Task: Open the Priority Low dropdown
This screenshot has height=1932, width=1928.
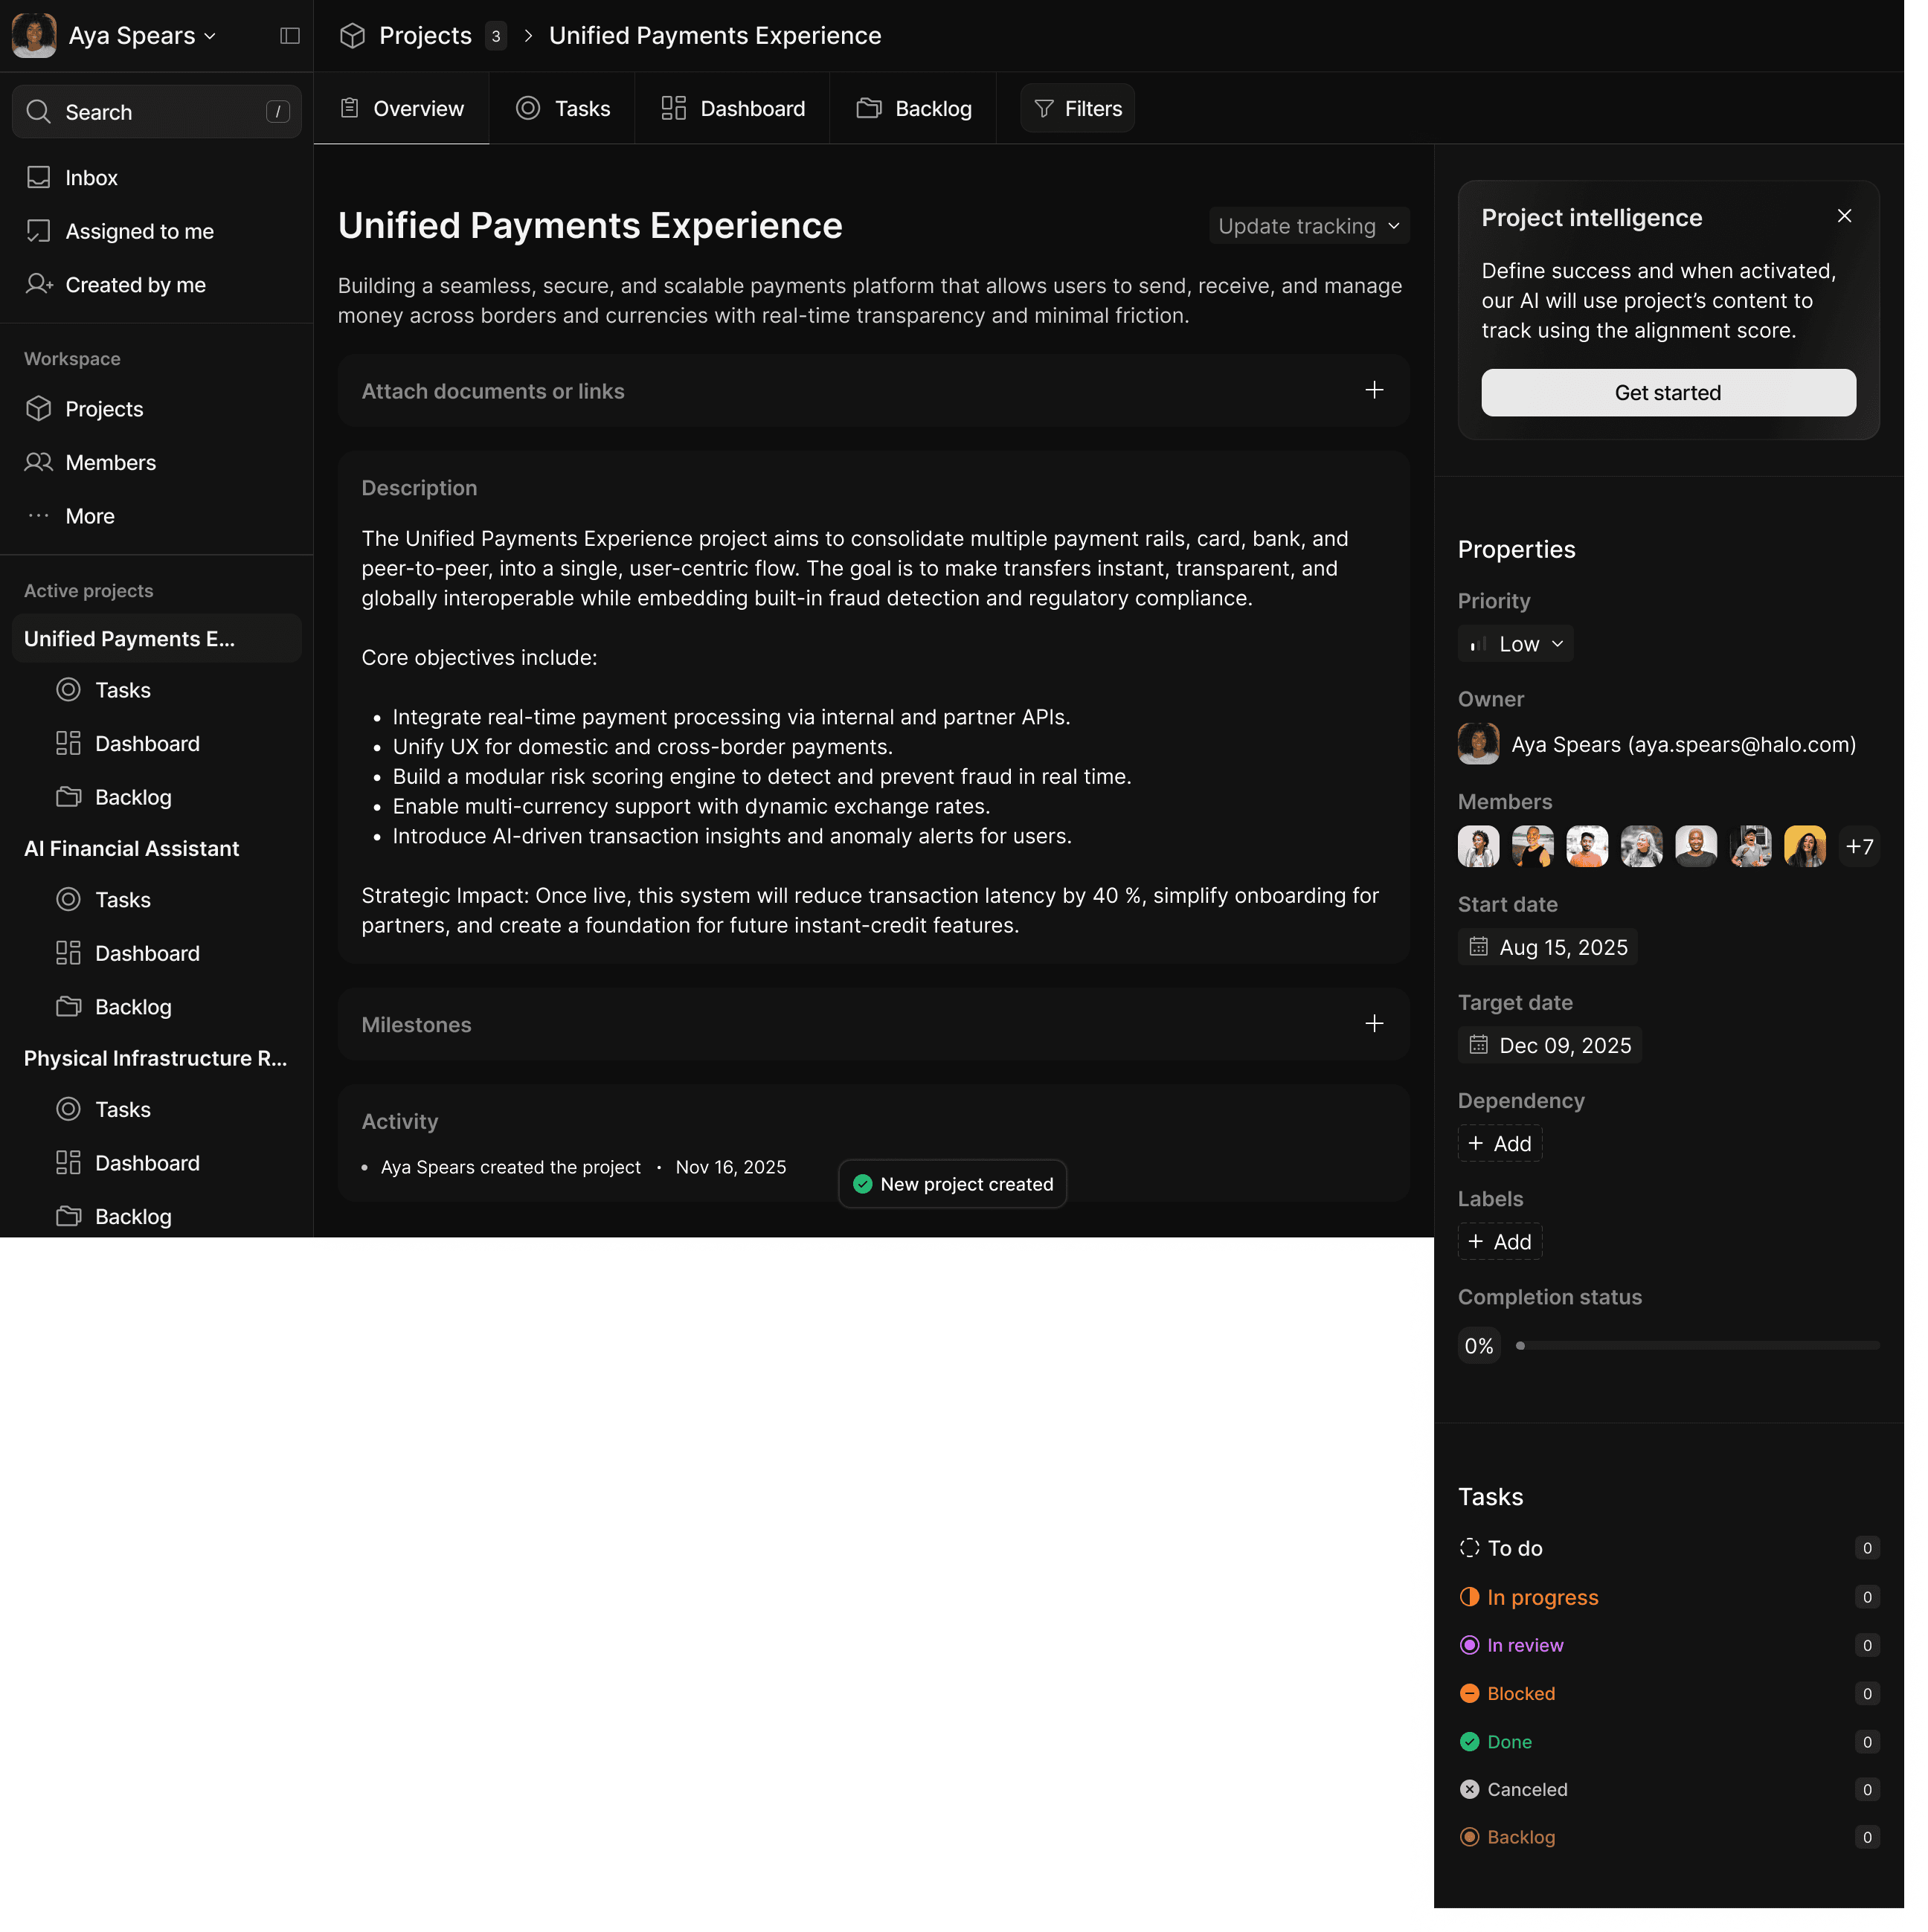Action: (x=1515, y=644)
